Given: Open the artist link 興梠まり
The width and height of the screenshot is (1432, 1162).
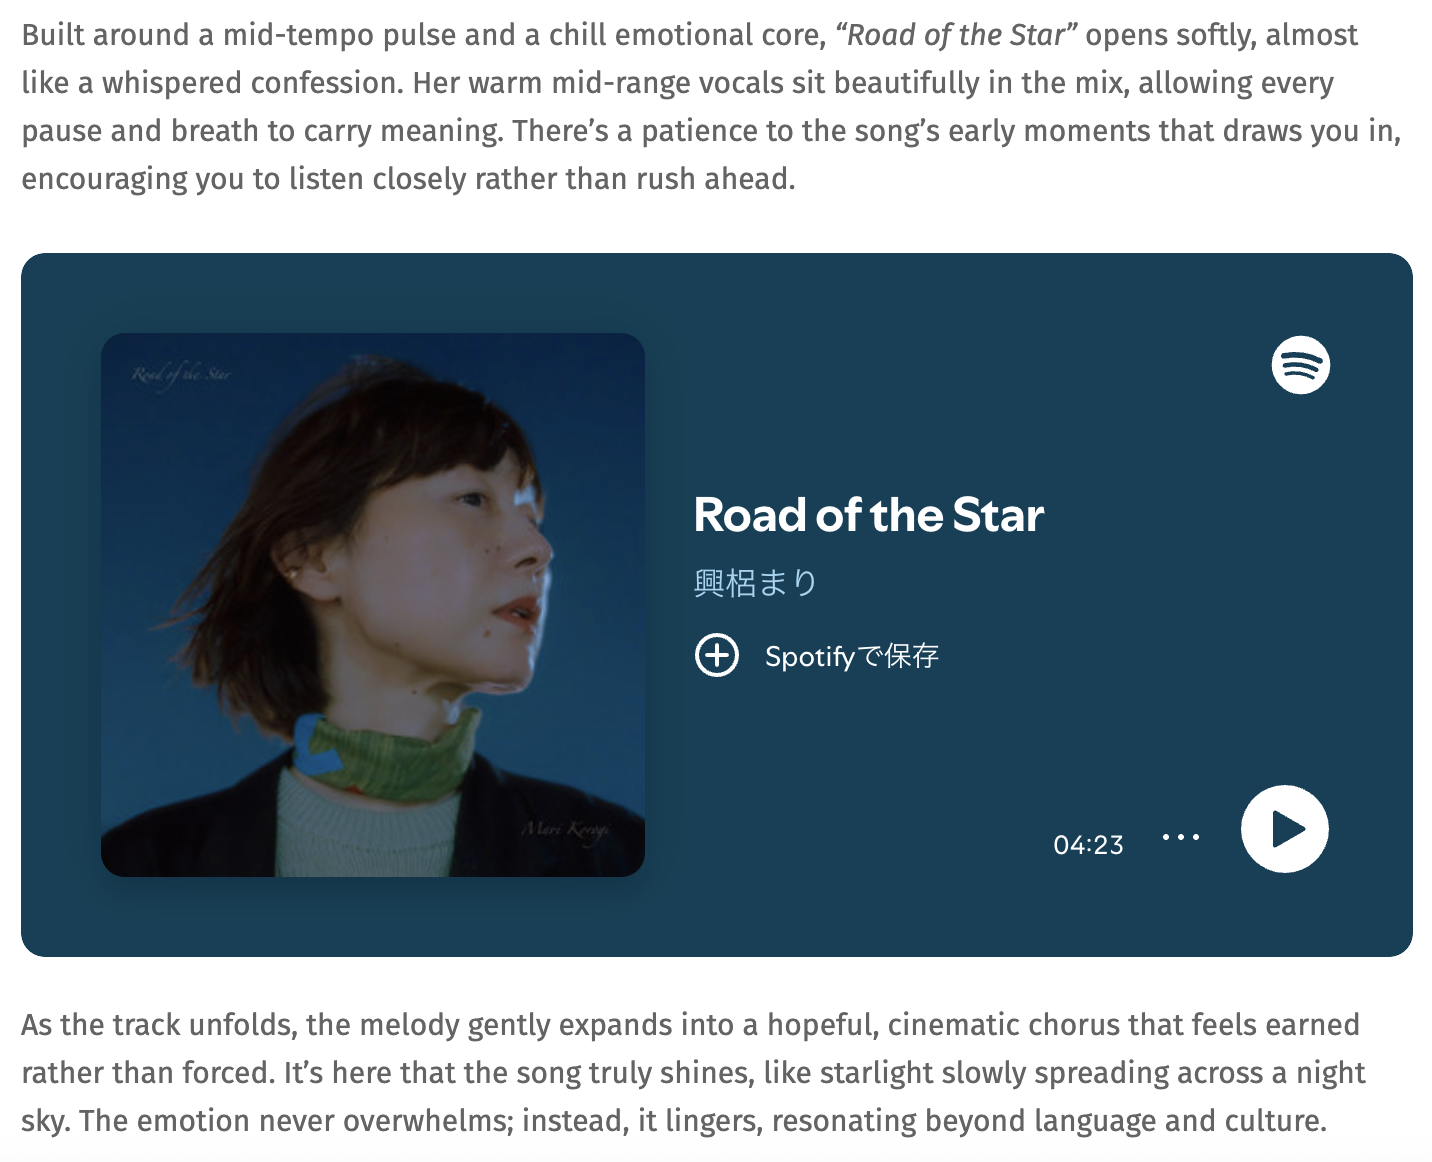Looking at the screenshot, I should [x=755, y=582].
